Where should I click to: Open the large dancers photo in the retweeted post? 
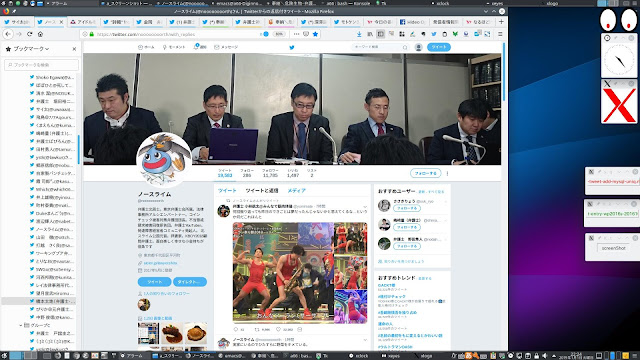pos(283,273)
